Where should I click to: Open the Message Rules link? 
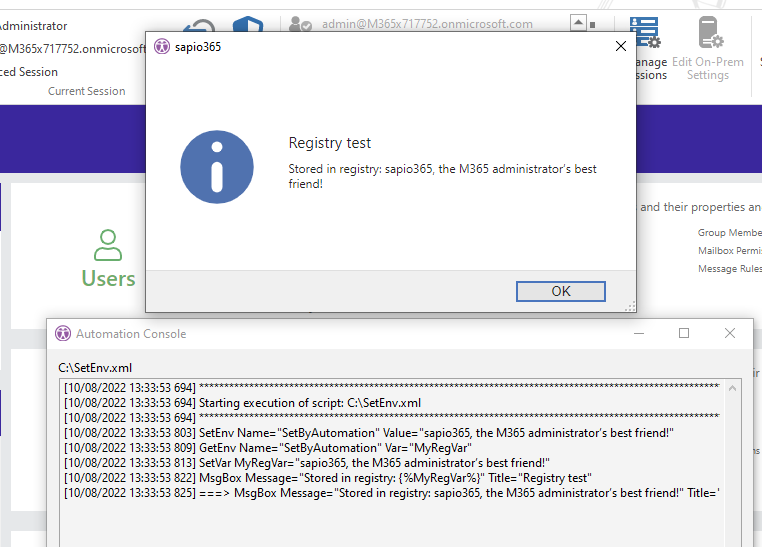click(x=729, y=269)
